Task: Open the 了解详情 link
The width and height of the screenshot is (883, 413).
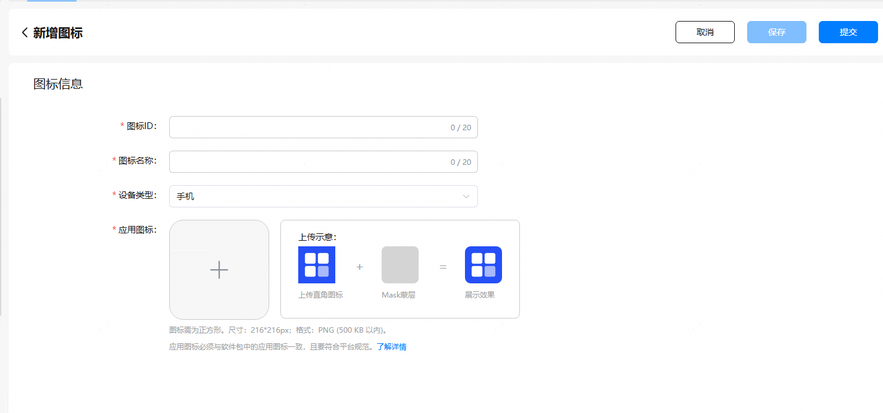Action: 391,347
